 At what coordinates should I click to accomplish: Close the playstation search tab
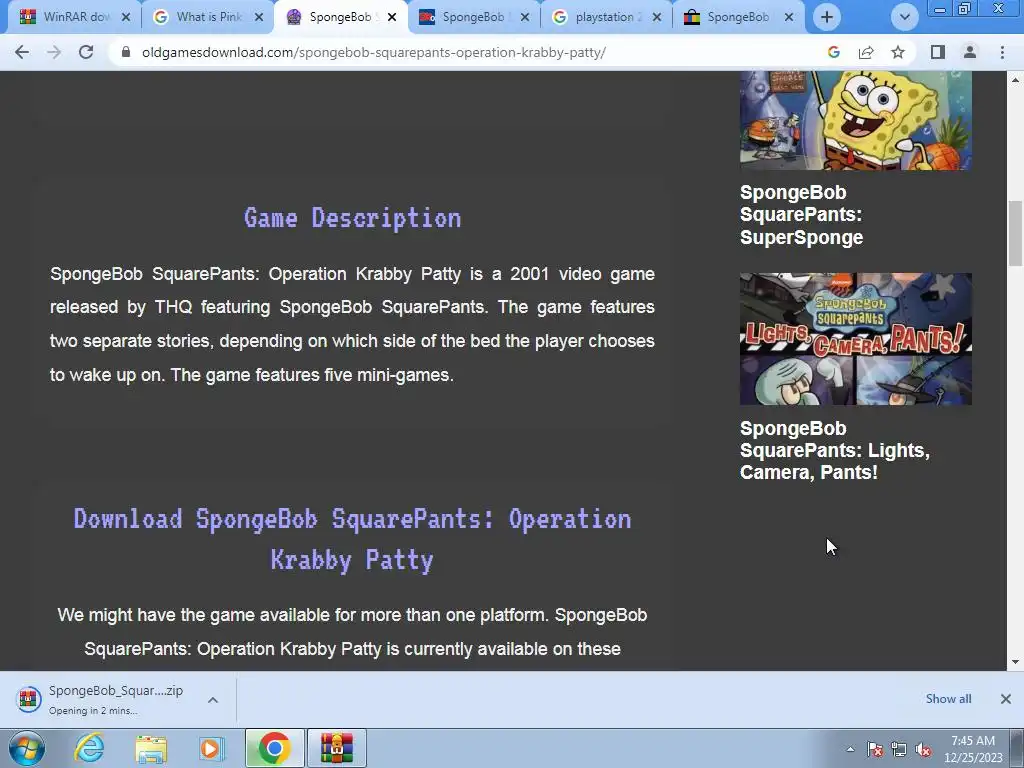pyautogui.click(x=657, y=17)
